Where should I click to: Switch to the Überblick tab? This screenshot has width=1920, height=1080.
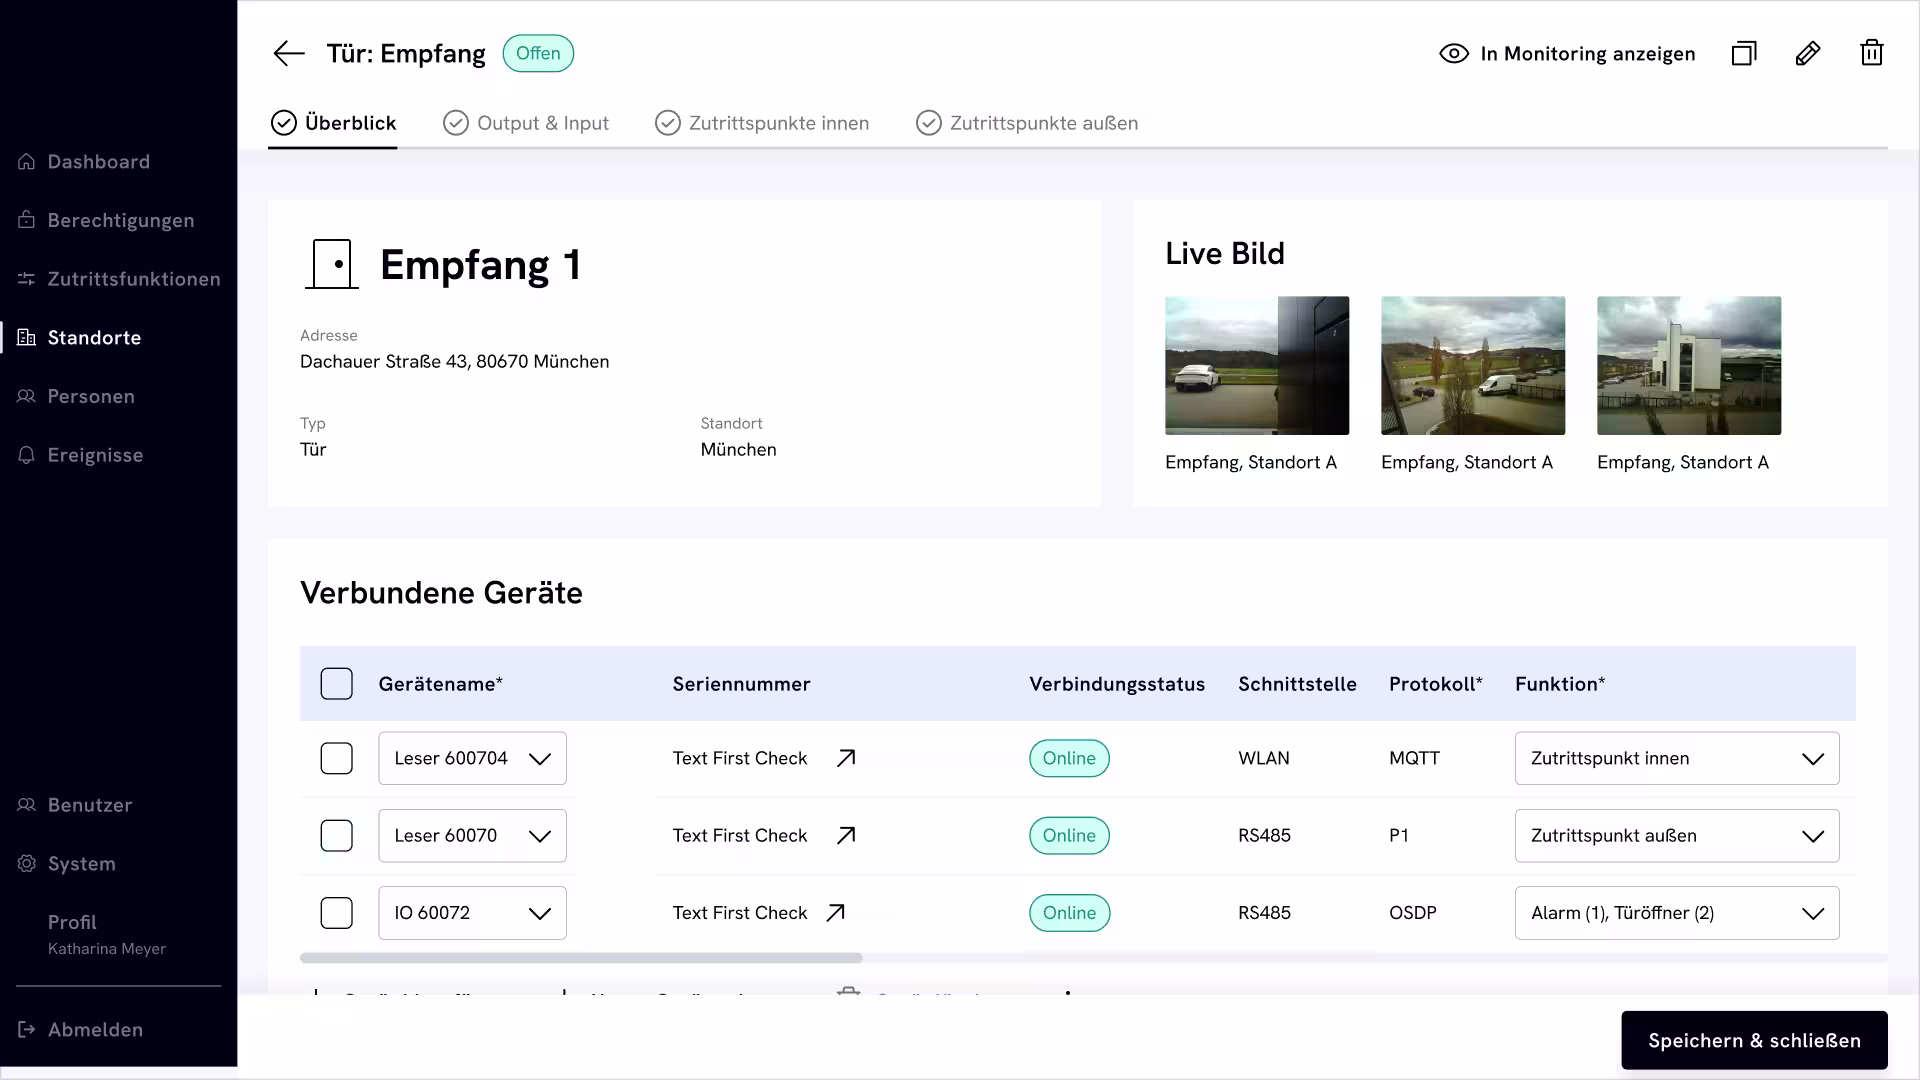pos(333,123)
